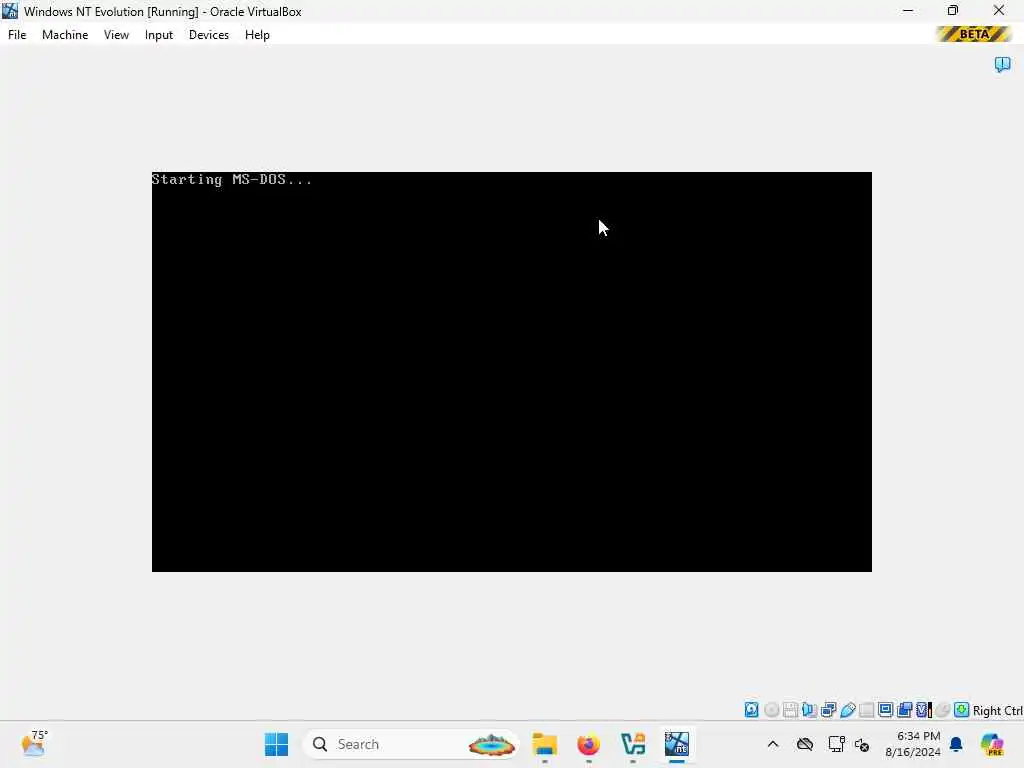Click the shared folders status icon
1024x768 pixels.
pos(867,710)
